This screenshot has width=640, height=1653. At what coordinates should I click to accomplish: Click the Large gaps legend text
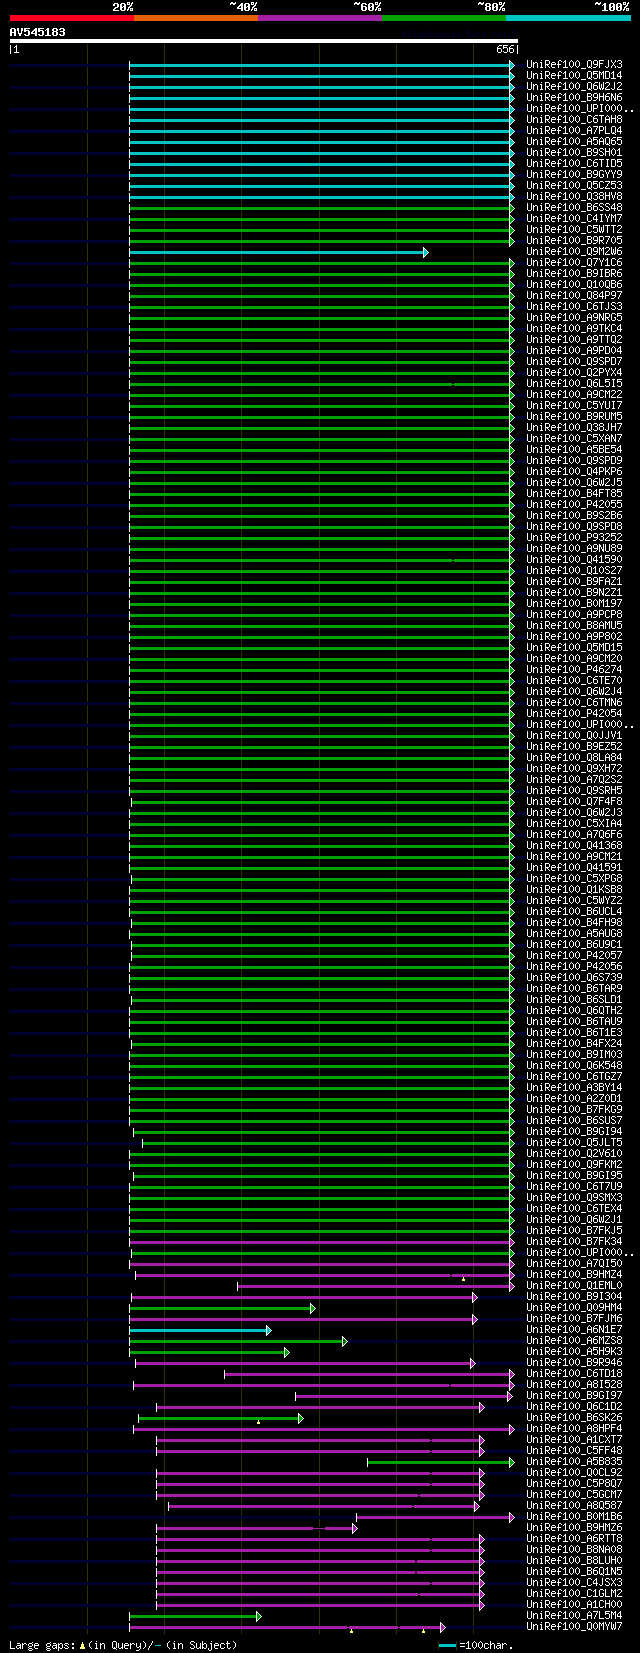(x=123, y=1644)
